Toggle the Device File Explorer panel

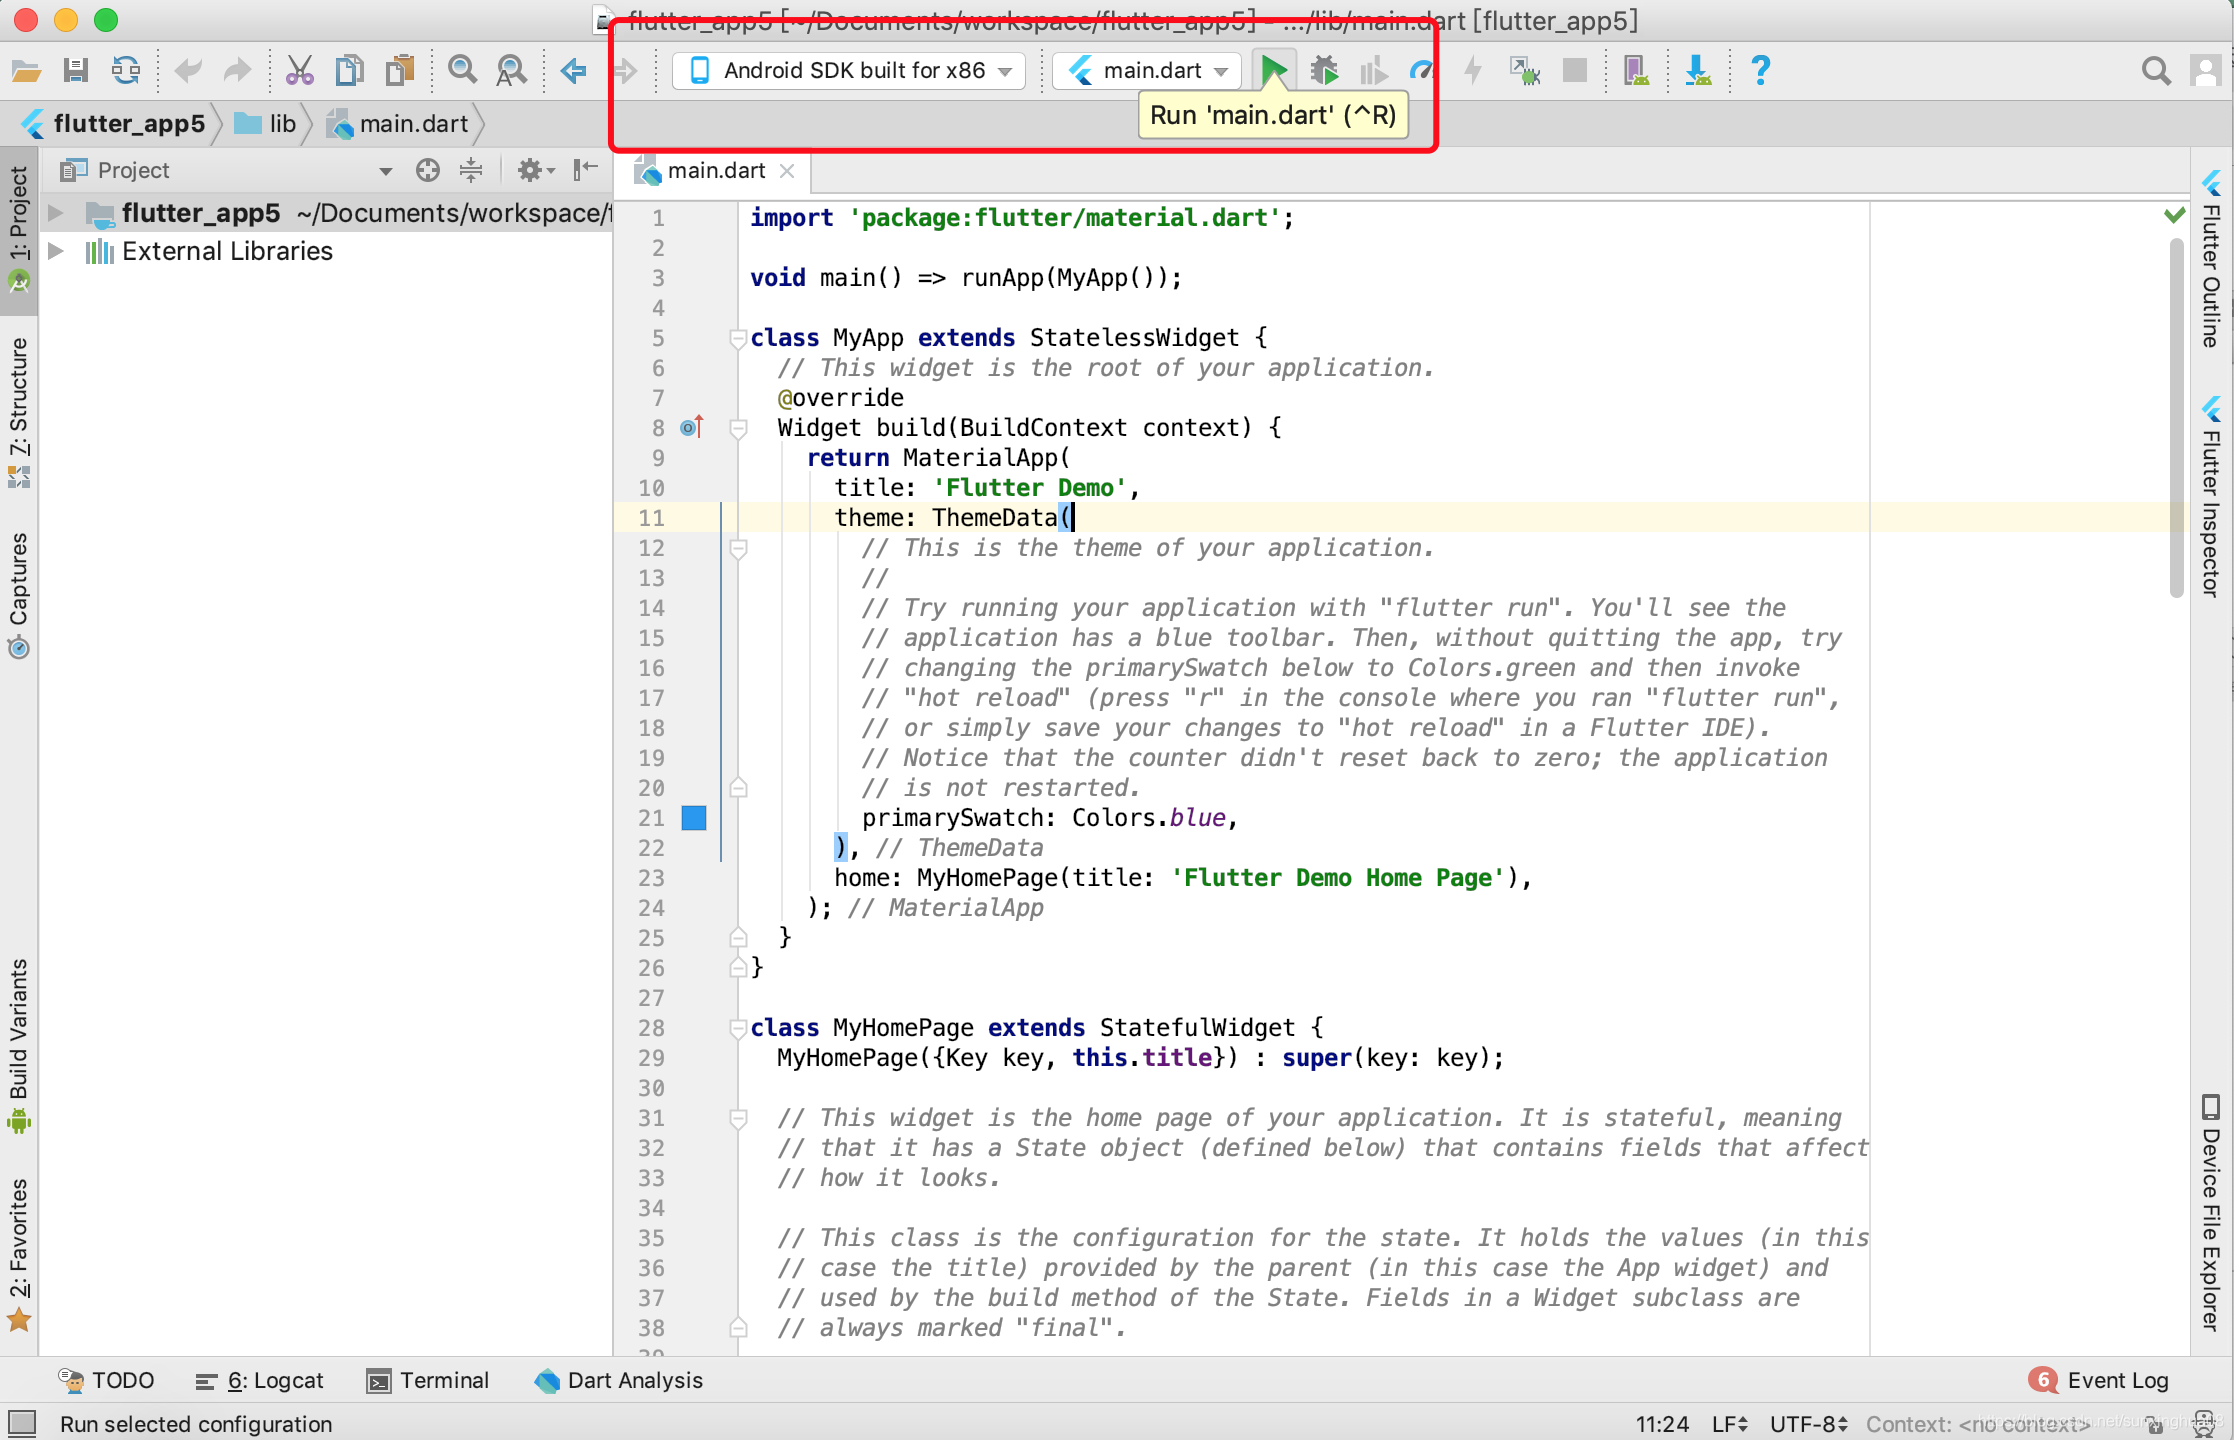point(2212,1214)
